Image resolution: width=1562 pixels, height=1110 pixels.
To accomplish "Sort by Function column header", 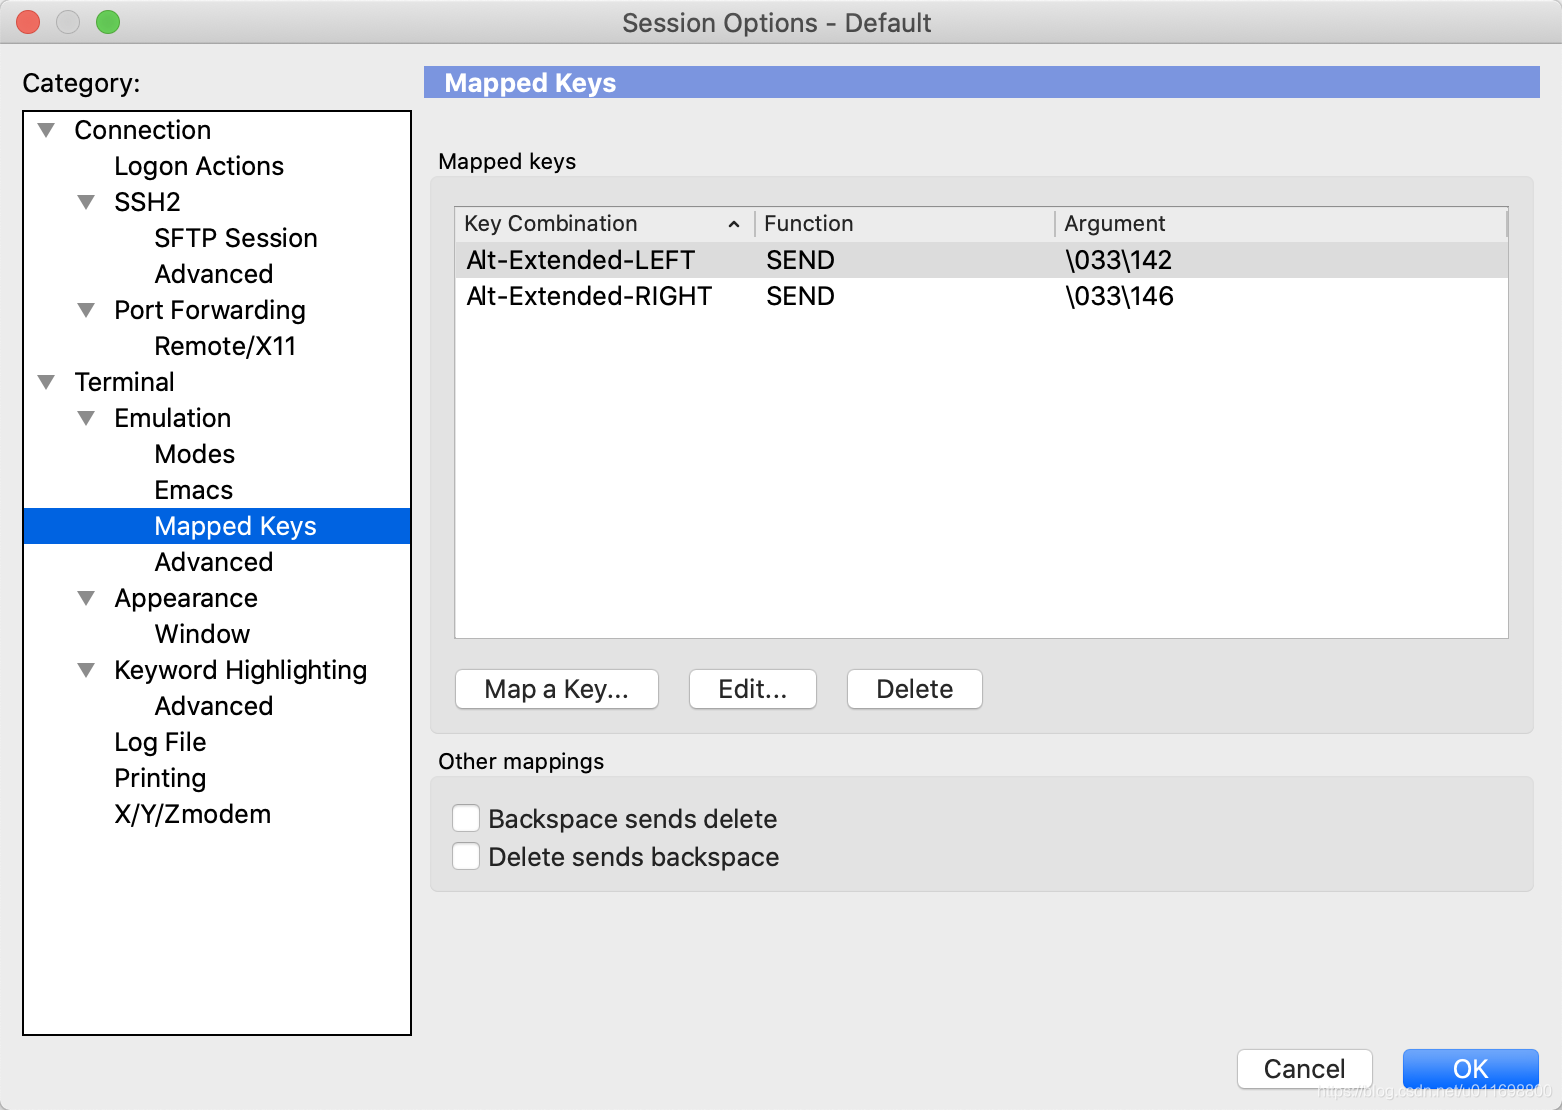I will pos(904,223).
